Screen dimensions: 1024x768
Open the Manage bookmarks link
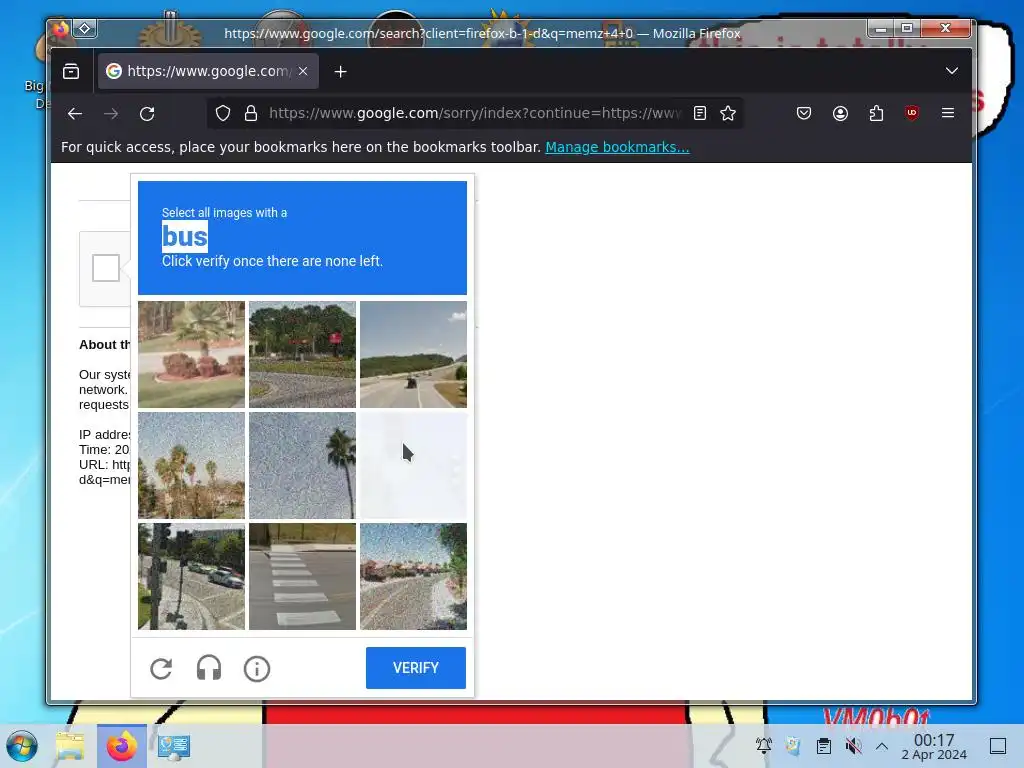(617, 147)
